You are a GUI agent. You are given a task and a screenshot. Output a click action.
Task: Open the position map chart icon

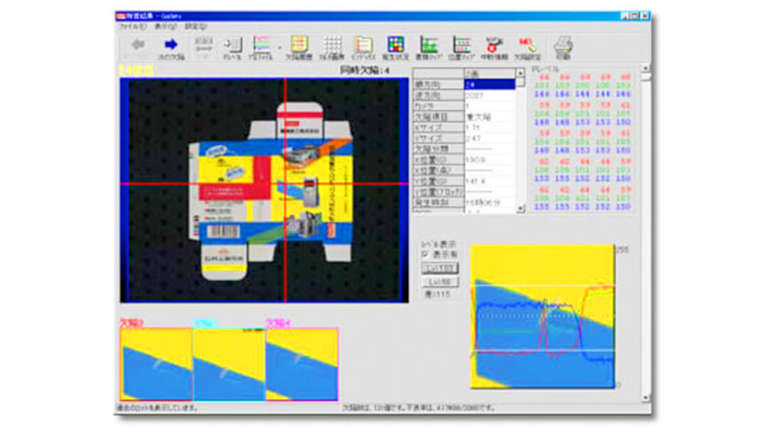462,48
